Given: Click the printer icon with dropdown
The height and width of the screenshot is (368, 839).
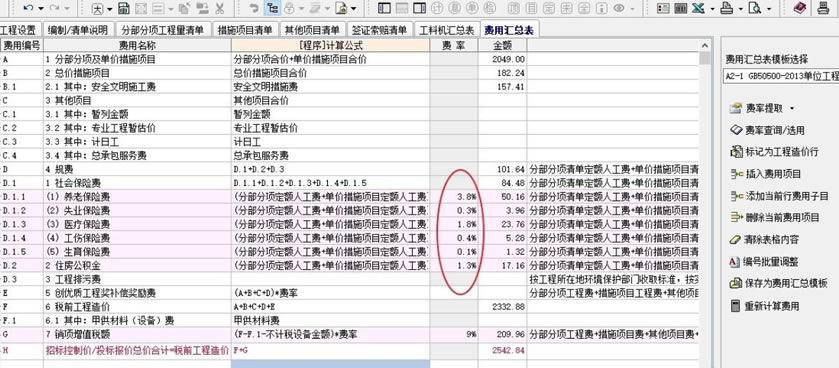Looking at the screenshot, I should [727, 8].
